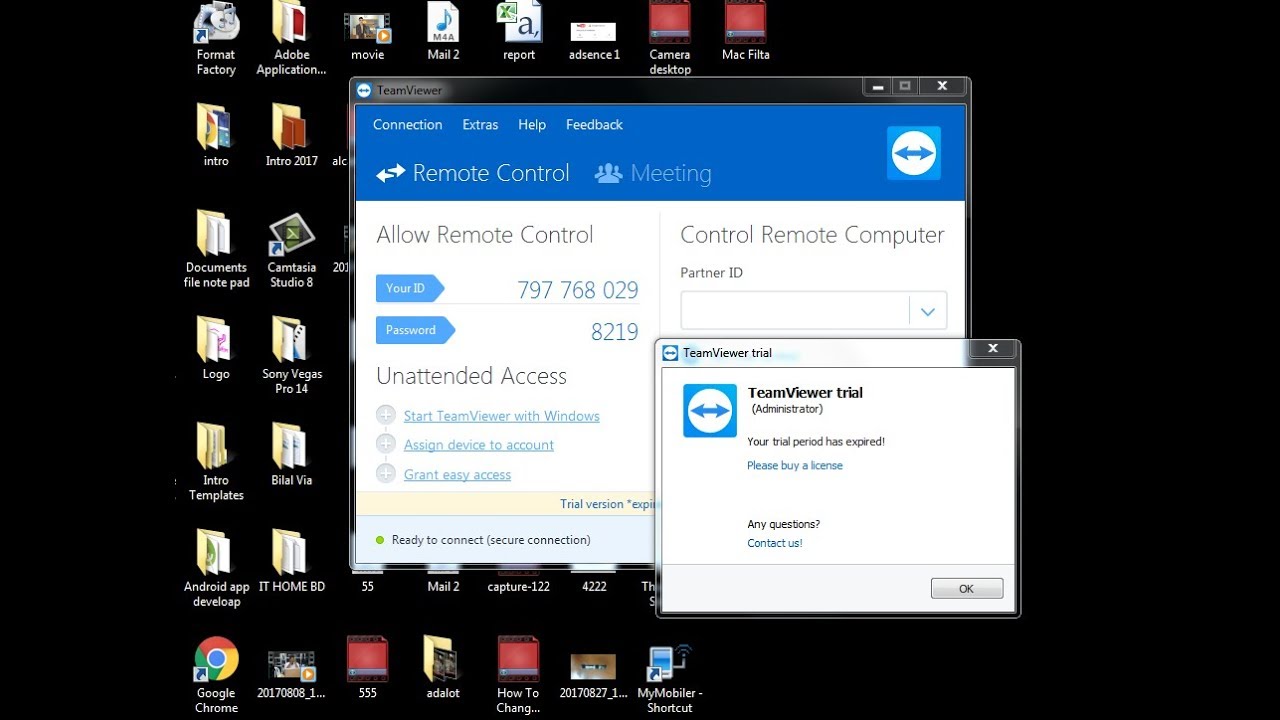The width and height of the screenshot is (1280, 720).
Task: Open the Partner ID dropdown arrow
Action: tap(927, 311)
